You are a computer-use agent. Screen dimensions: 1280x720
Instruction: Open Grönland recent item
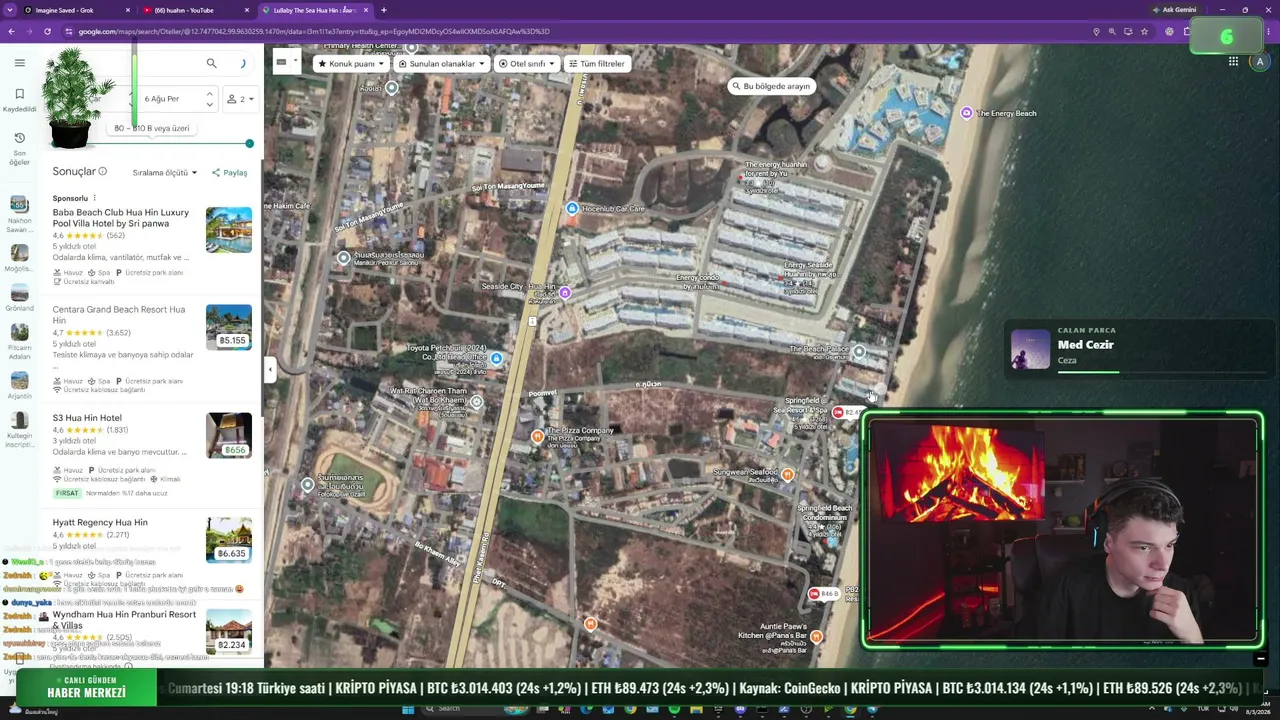pyautogui.click(x=19, y=297)
